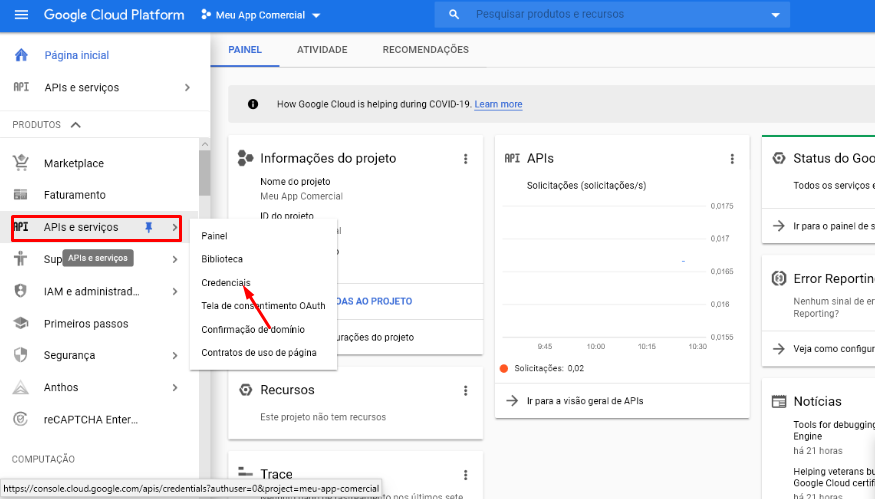Click the sidebar scroll-up arrow
The width and height of the screenshot is (875, 499).
[x=204, y=143]
